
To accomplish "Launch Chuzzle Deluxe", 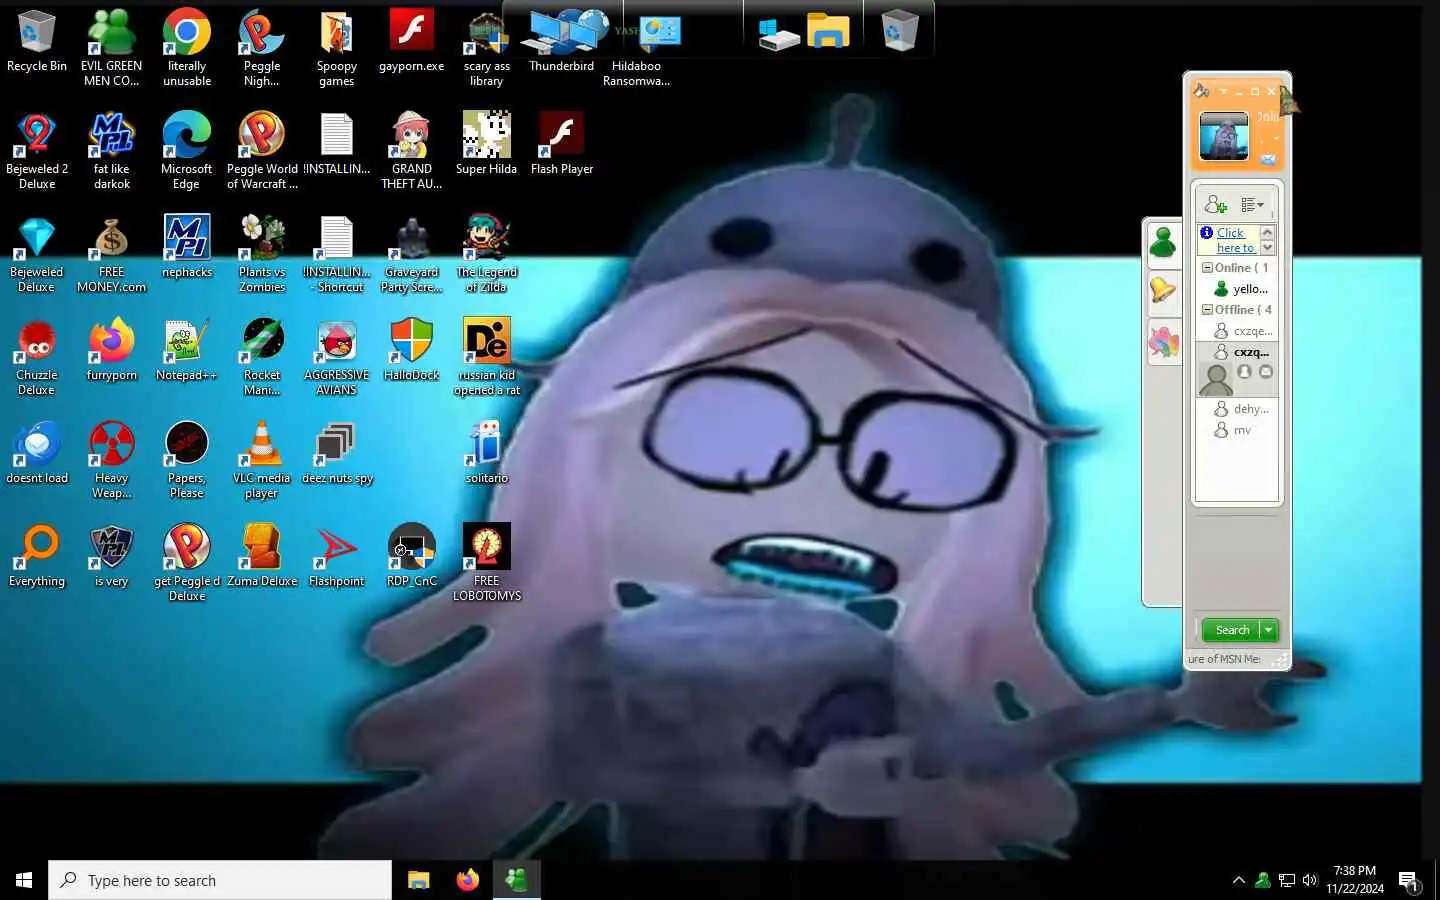I will point(37,357).
